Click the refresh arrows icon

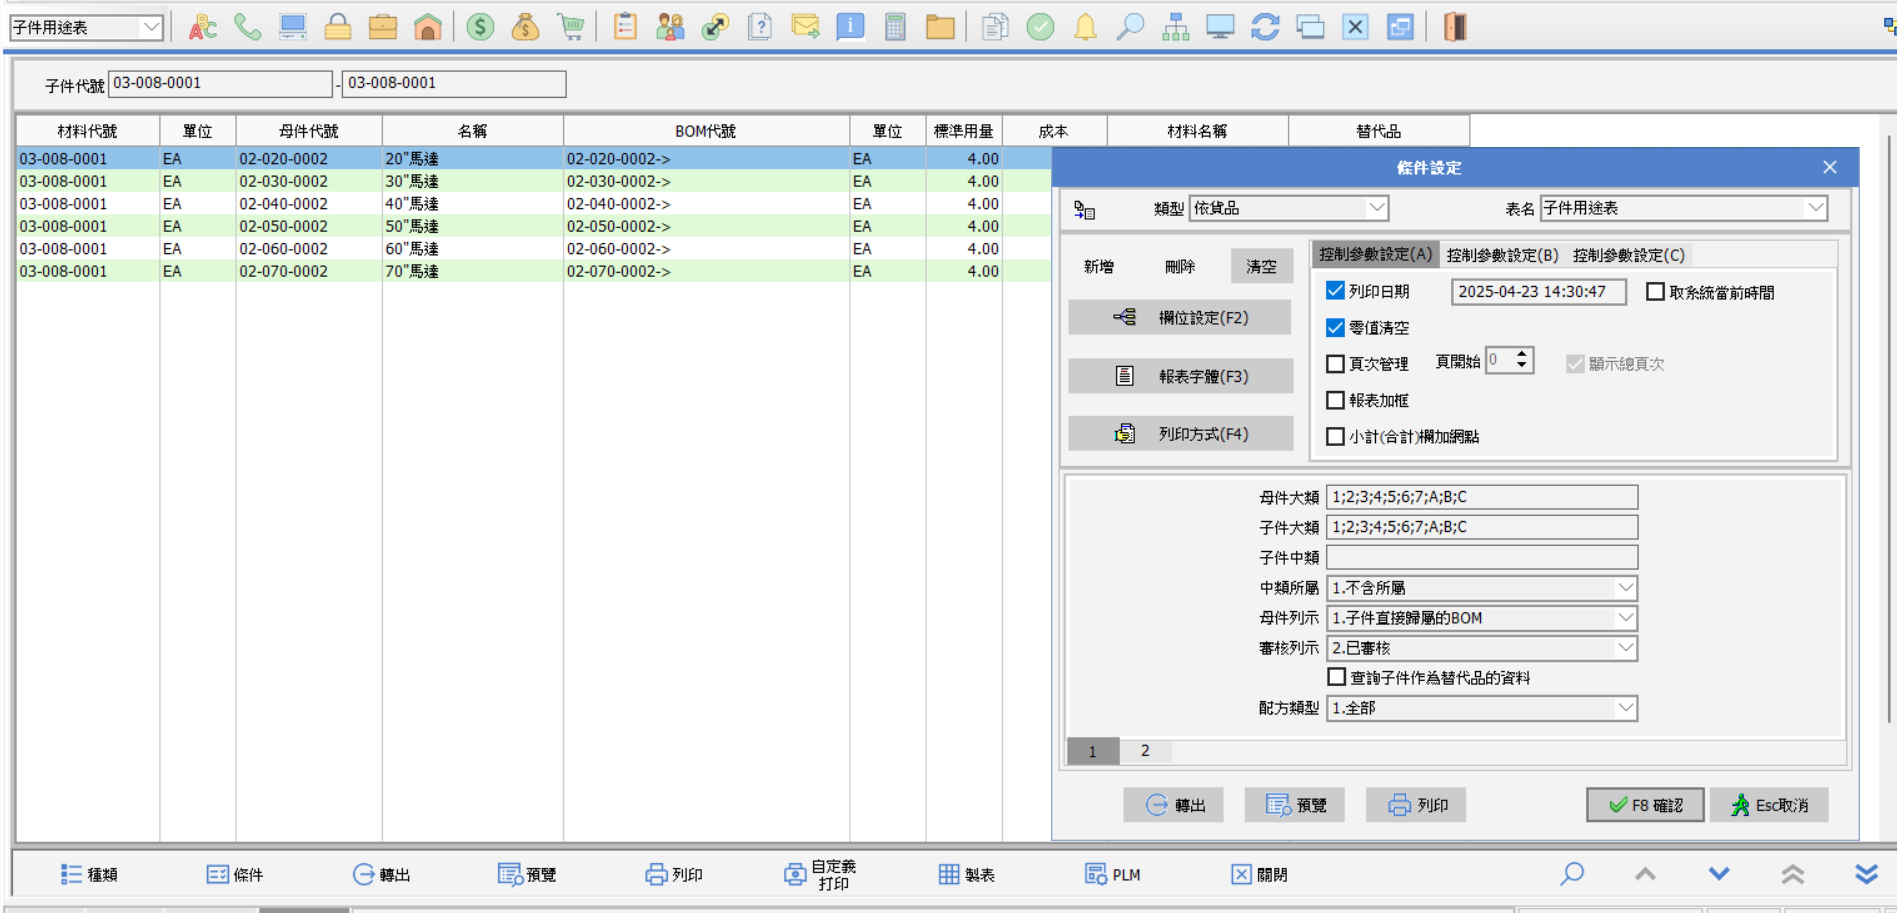pos(1265,27)
